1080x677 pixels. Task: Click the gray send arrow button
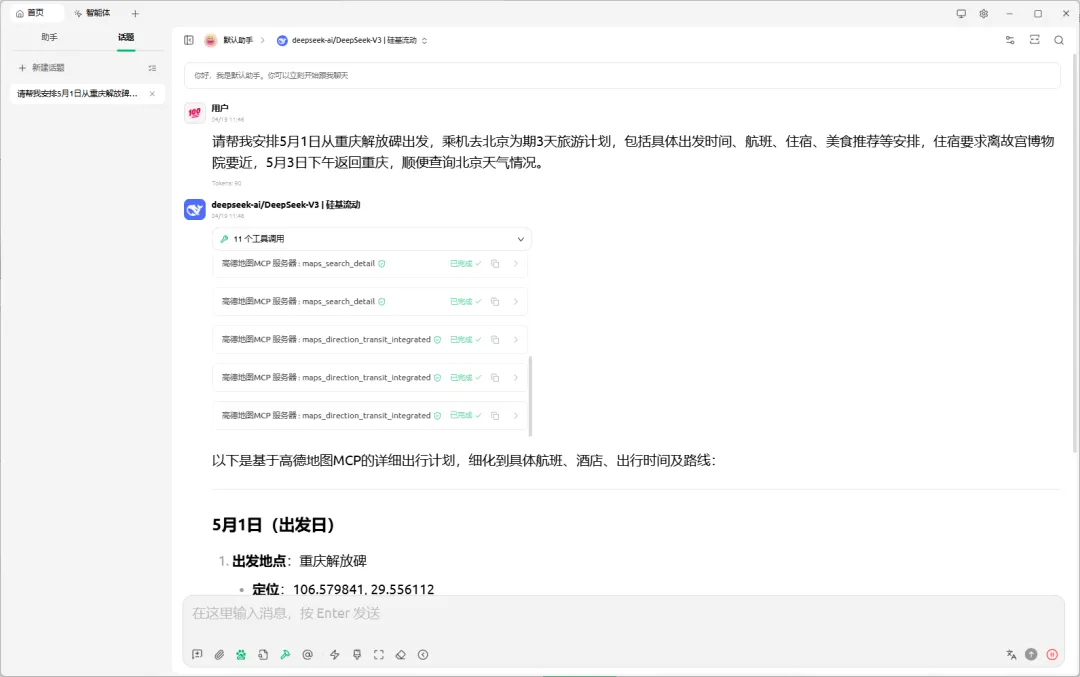pos(1031,654)
